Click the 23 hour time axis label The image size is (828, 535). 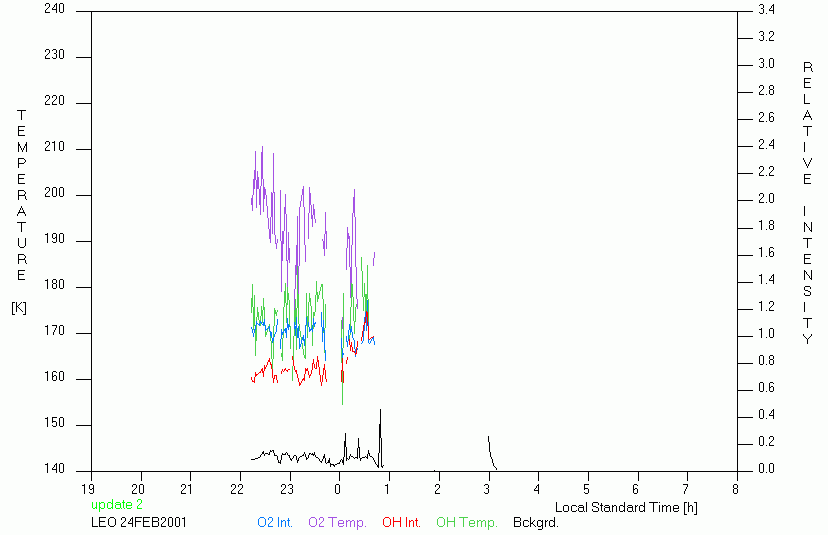click(287, 489)
